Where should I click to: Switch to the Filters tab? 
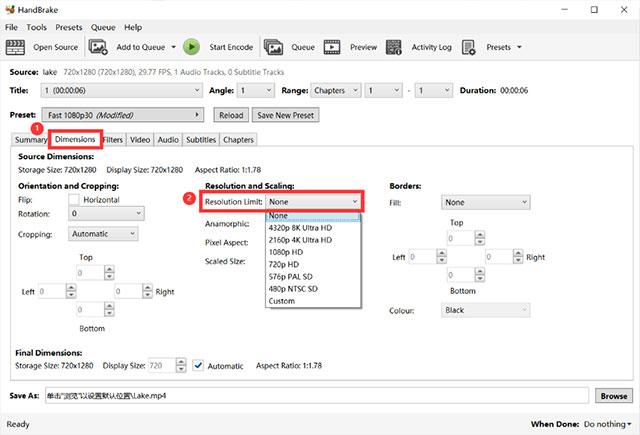tap(112, 140)
